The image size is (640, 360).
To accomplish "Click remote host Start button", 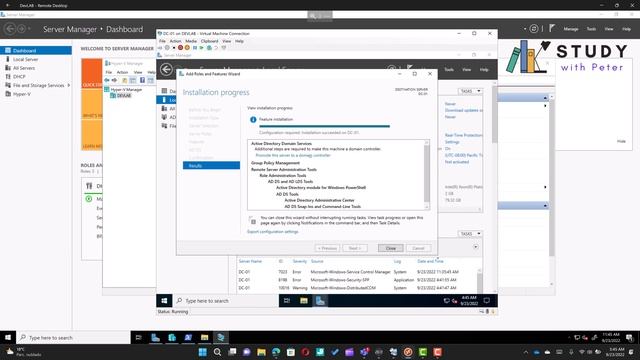I will click(8, 338).
